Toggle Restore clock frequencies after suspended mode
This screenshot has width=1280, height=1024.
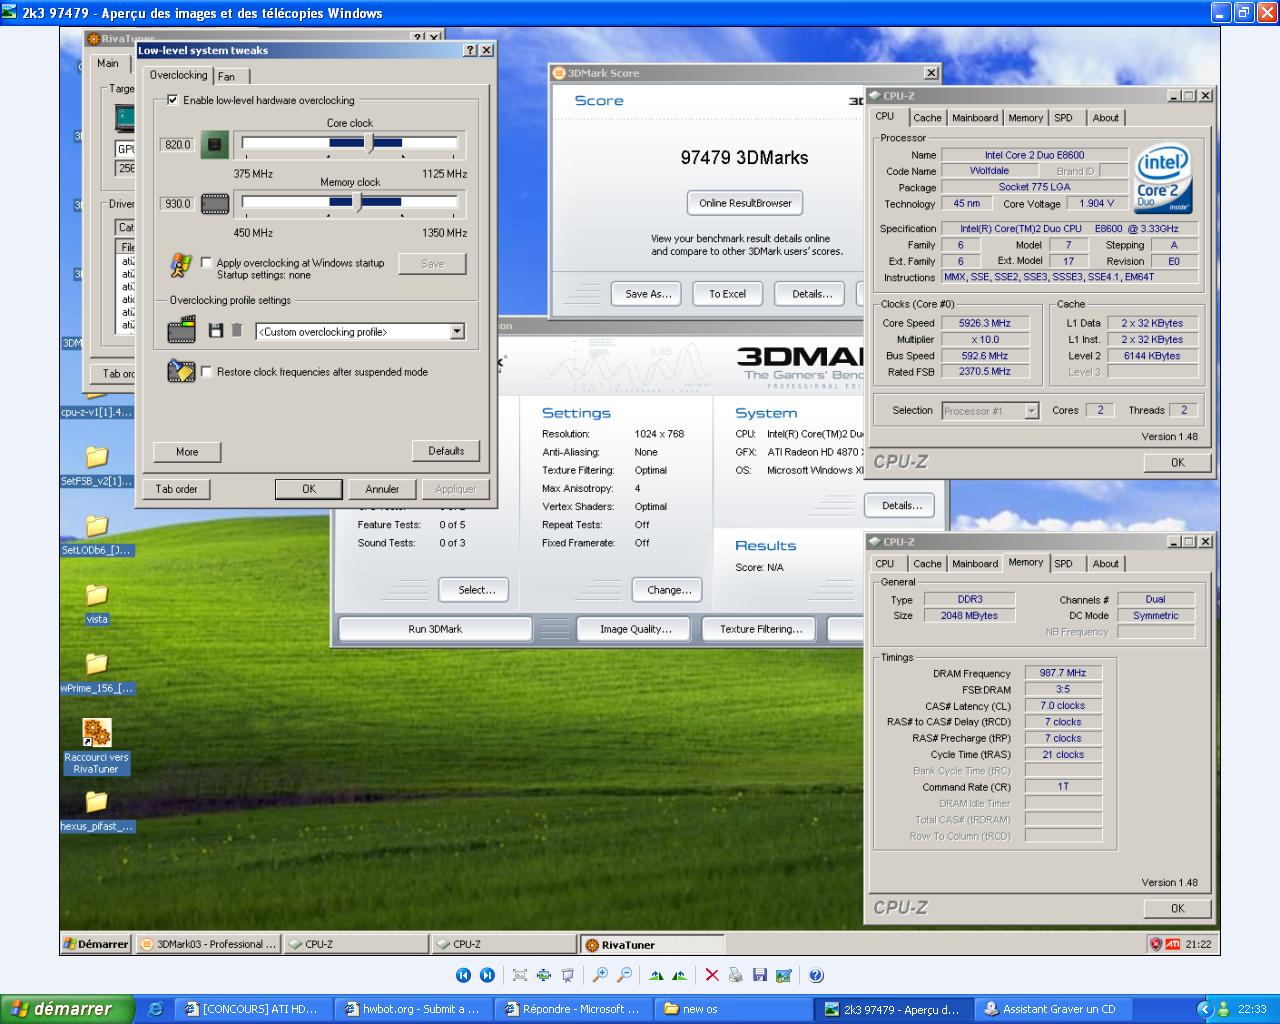207,372
